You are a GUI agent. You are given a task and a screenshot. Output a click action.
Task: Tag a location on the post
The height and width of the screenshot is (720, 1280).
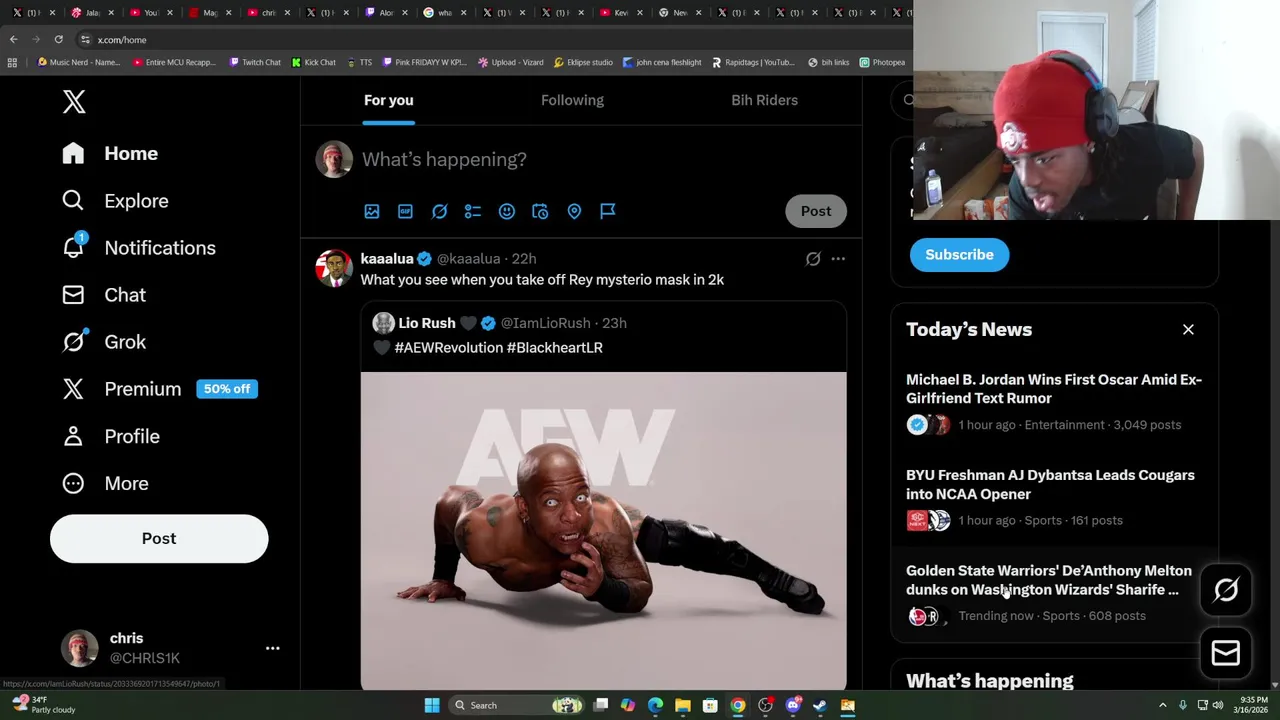click(x=574, y=211)
